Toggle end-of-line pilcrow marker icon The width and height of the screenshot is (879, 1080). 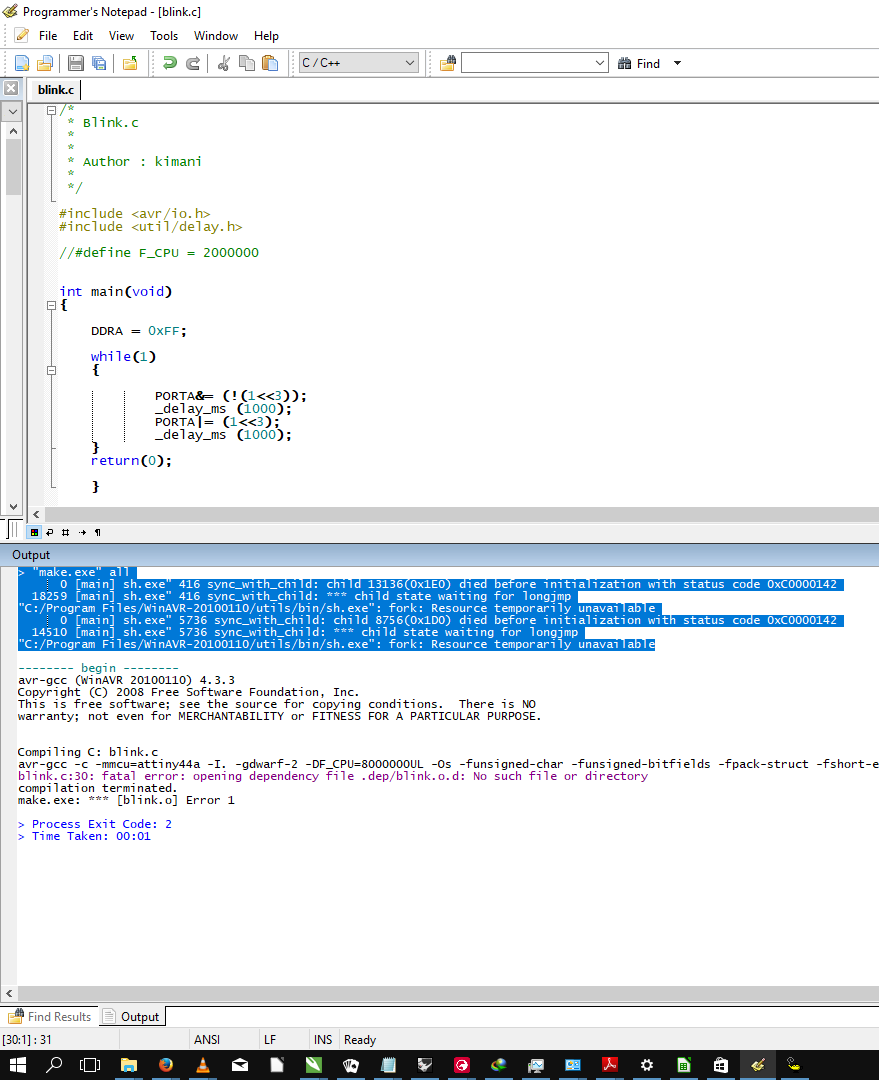pyautogui.click(x=98, y=532)
